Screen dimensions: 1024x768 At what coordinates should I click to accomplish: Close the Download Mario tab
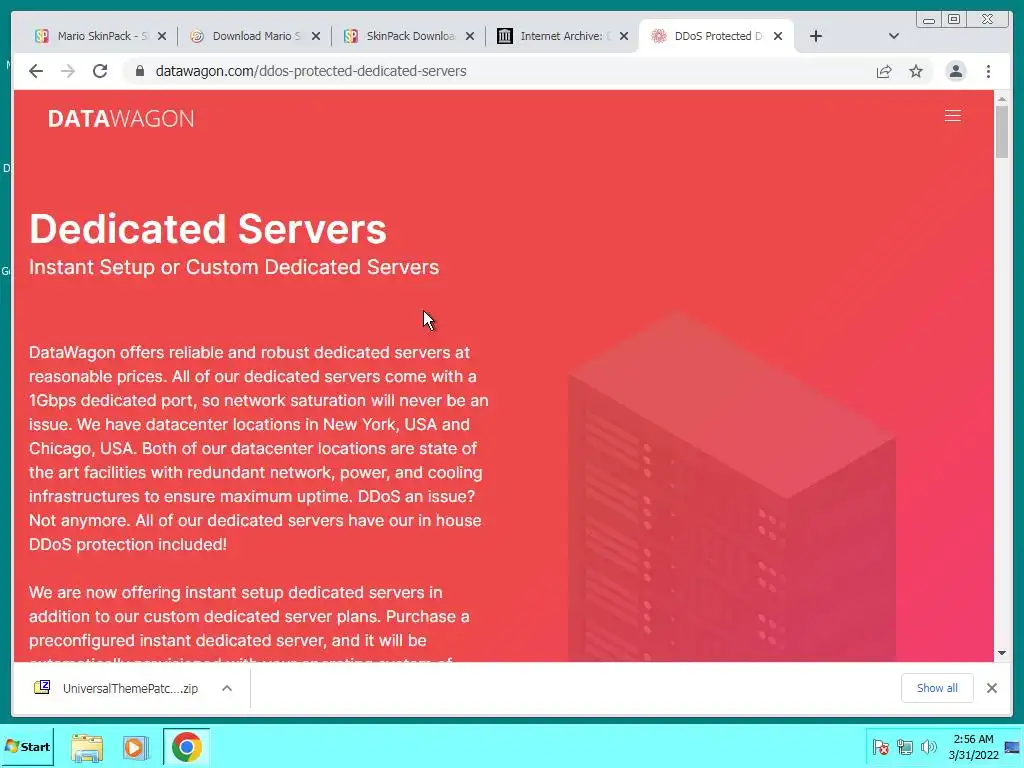(316, 36)
